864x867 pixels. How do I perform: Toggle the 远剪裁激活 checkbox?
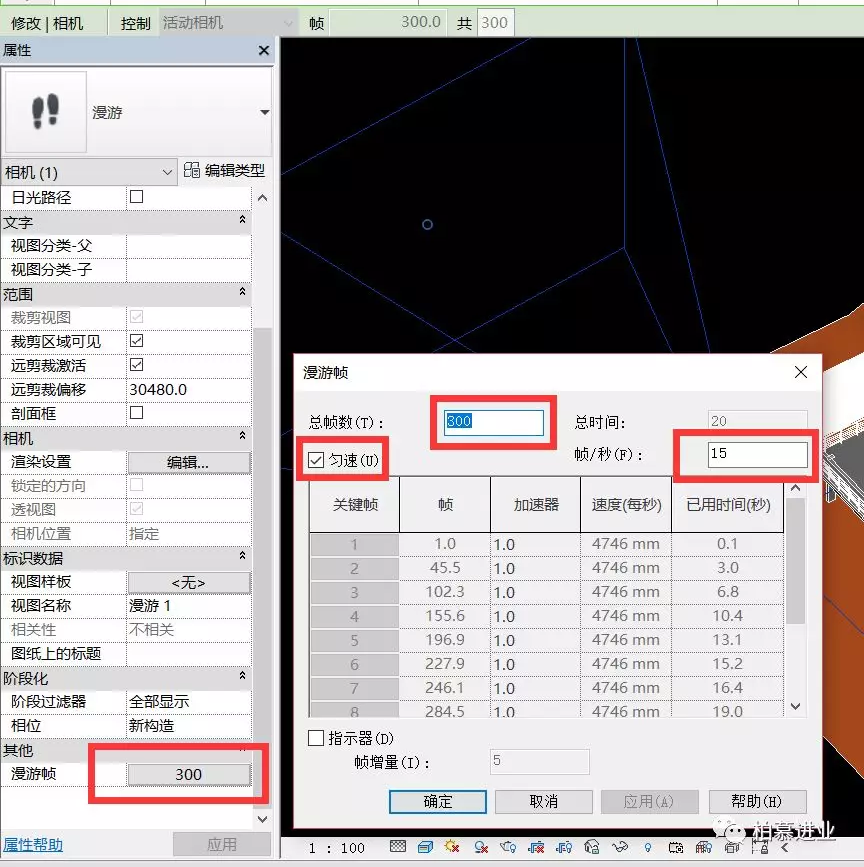click(136, 364)
